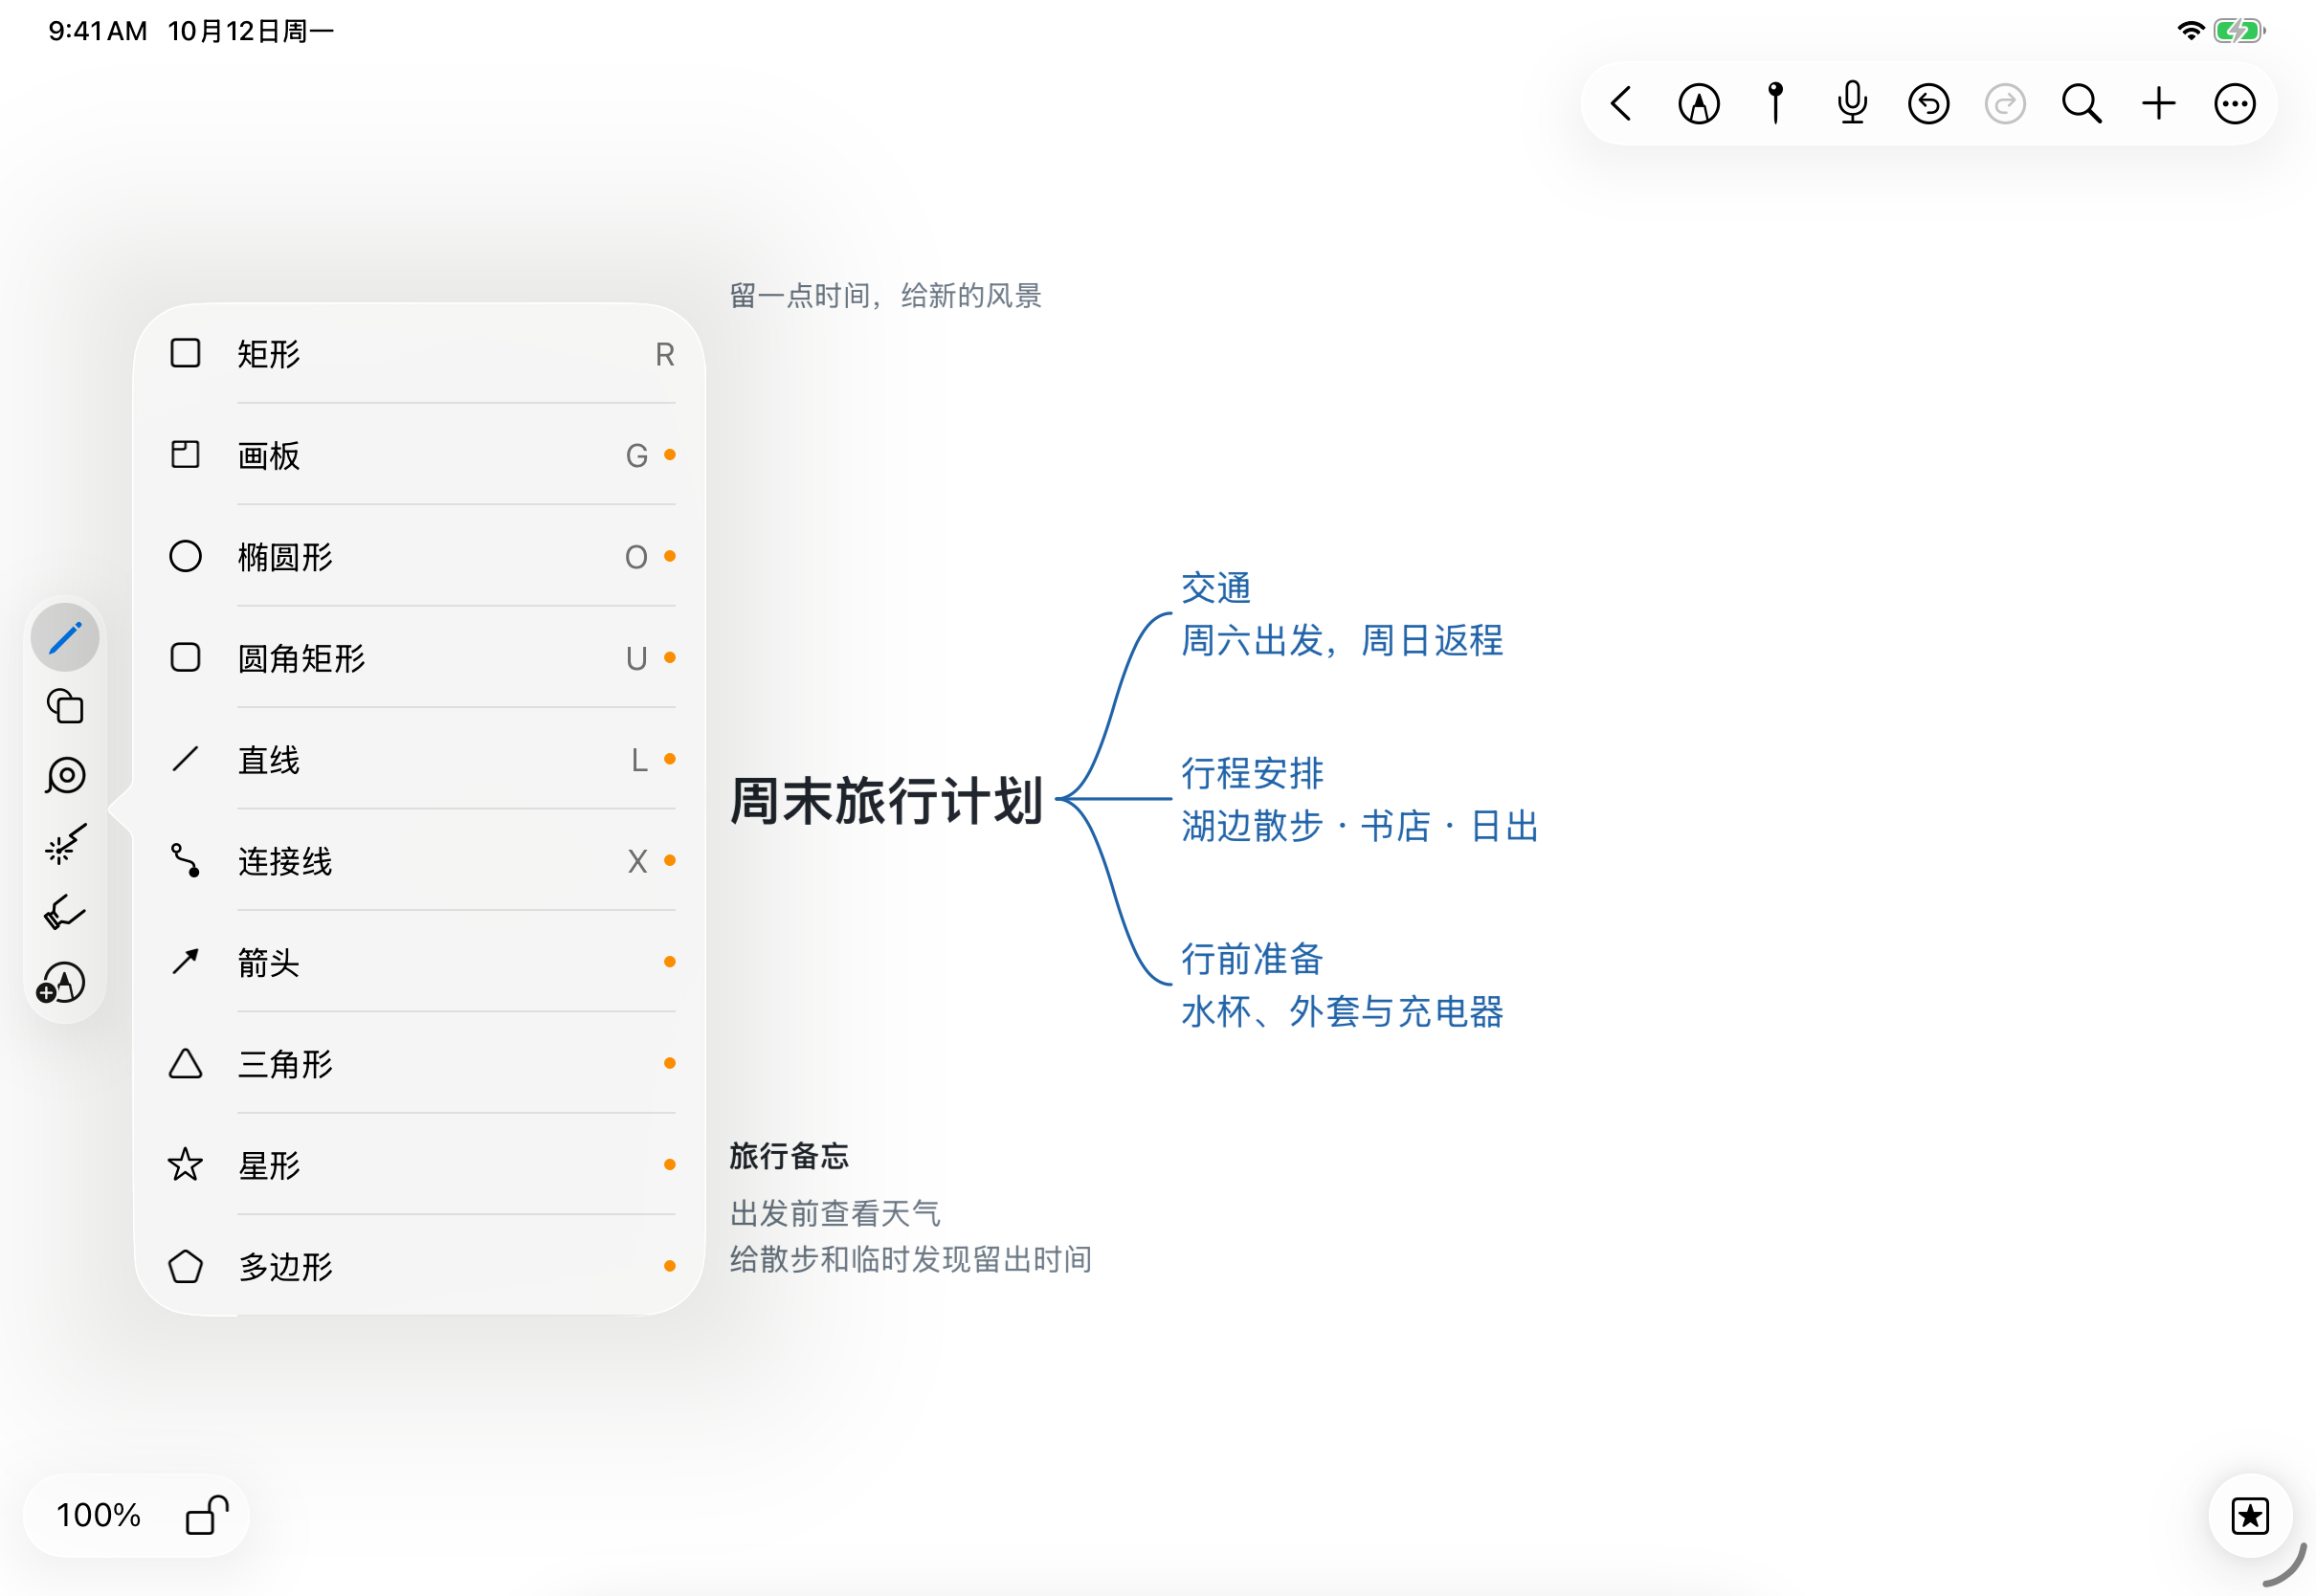
Task: Open the pen style icon in top toolbar
Action: coord(1698,103)
